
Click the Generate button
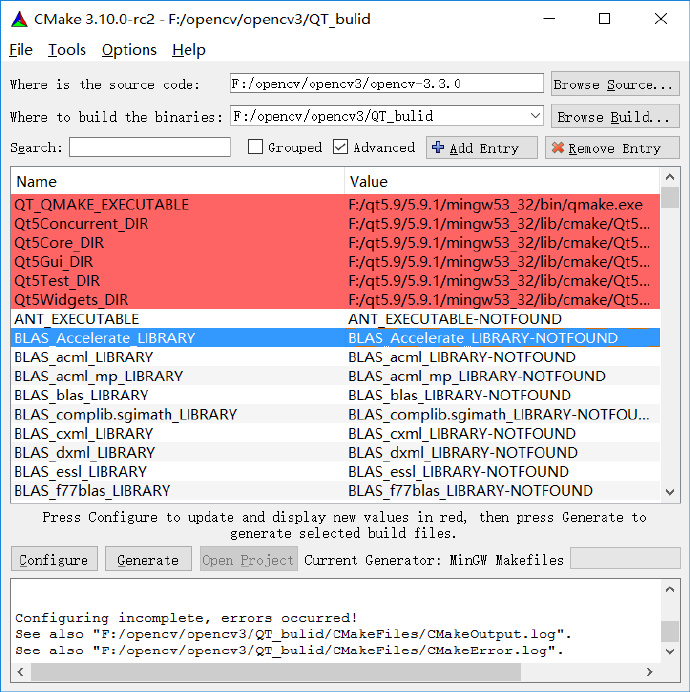point(148,559)
